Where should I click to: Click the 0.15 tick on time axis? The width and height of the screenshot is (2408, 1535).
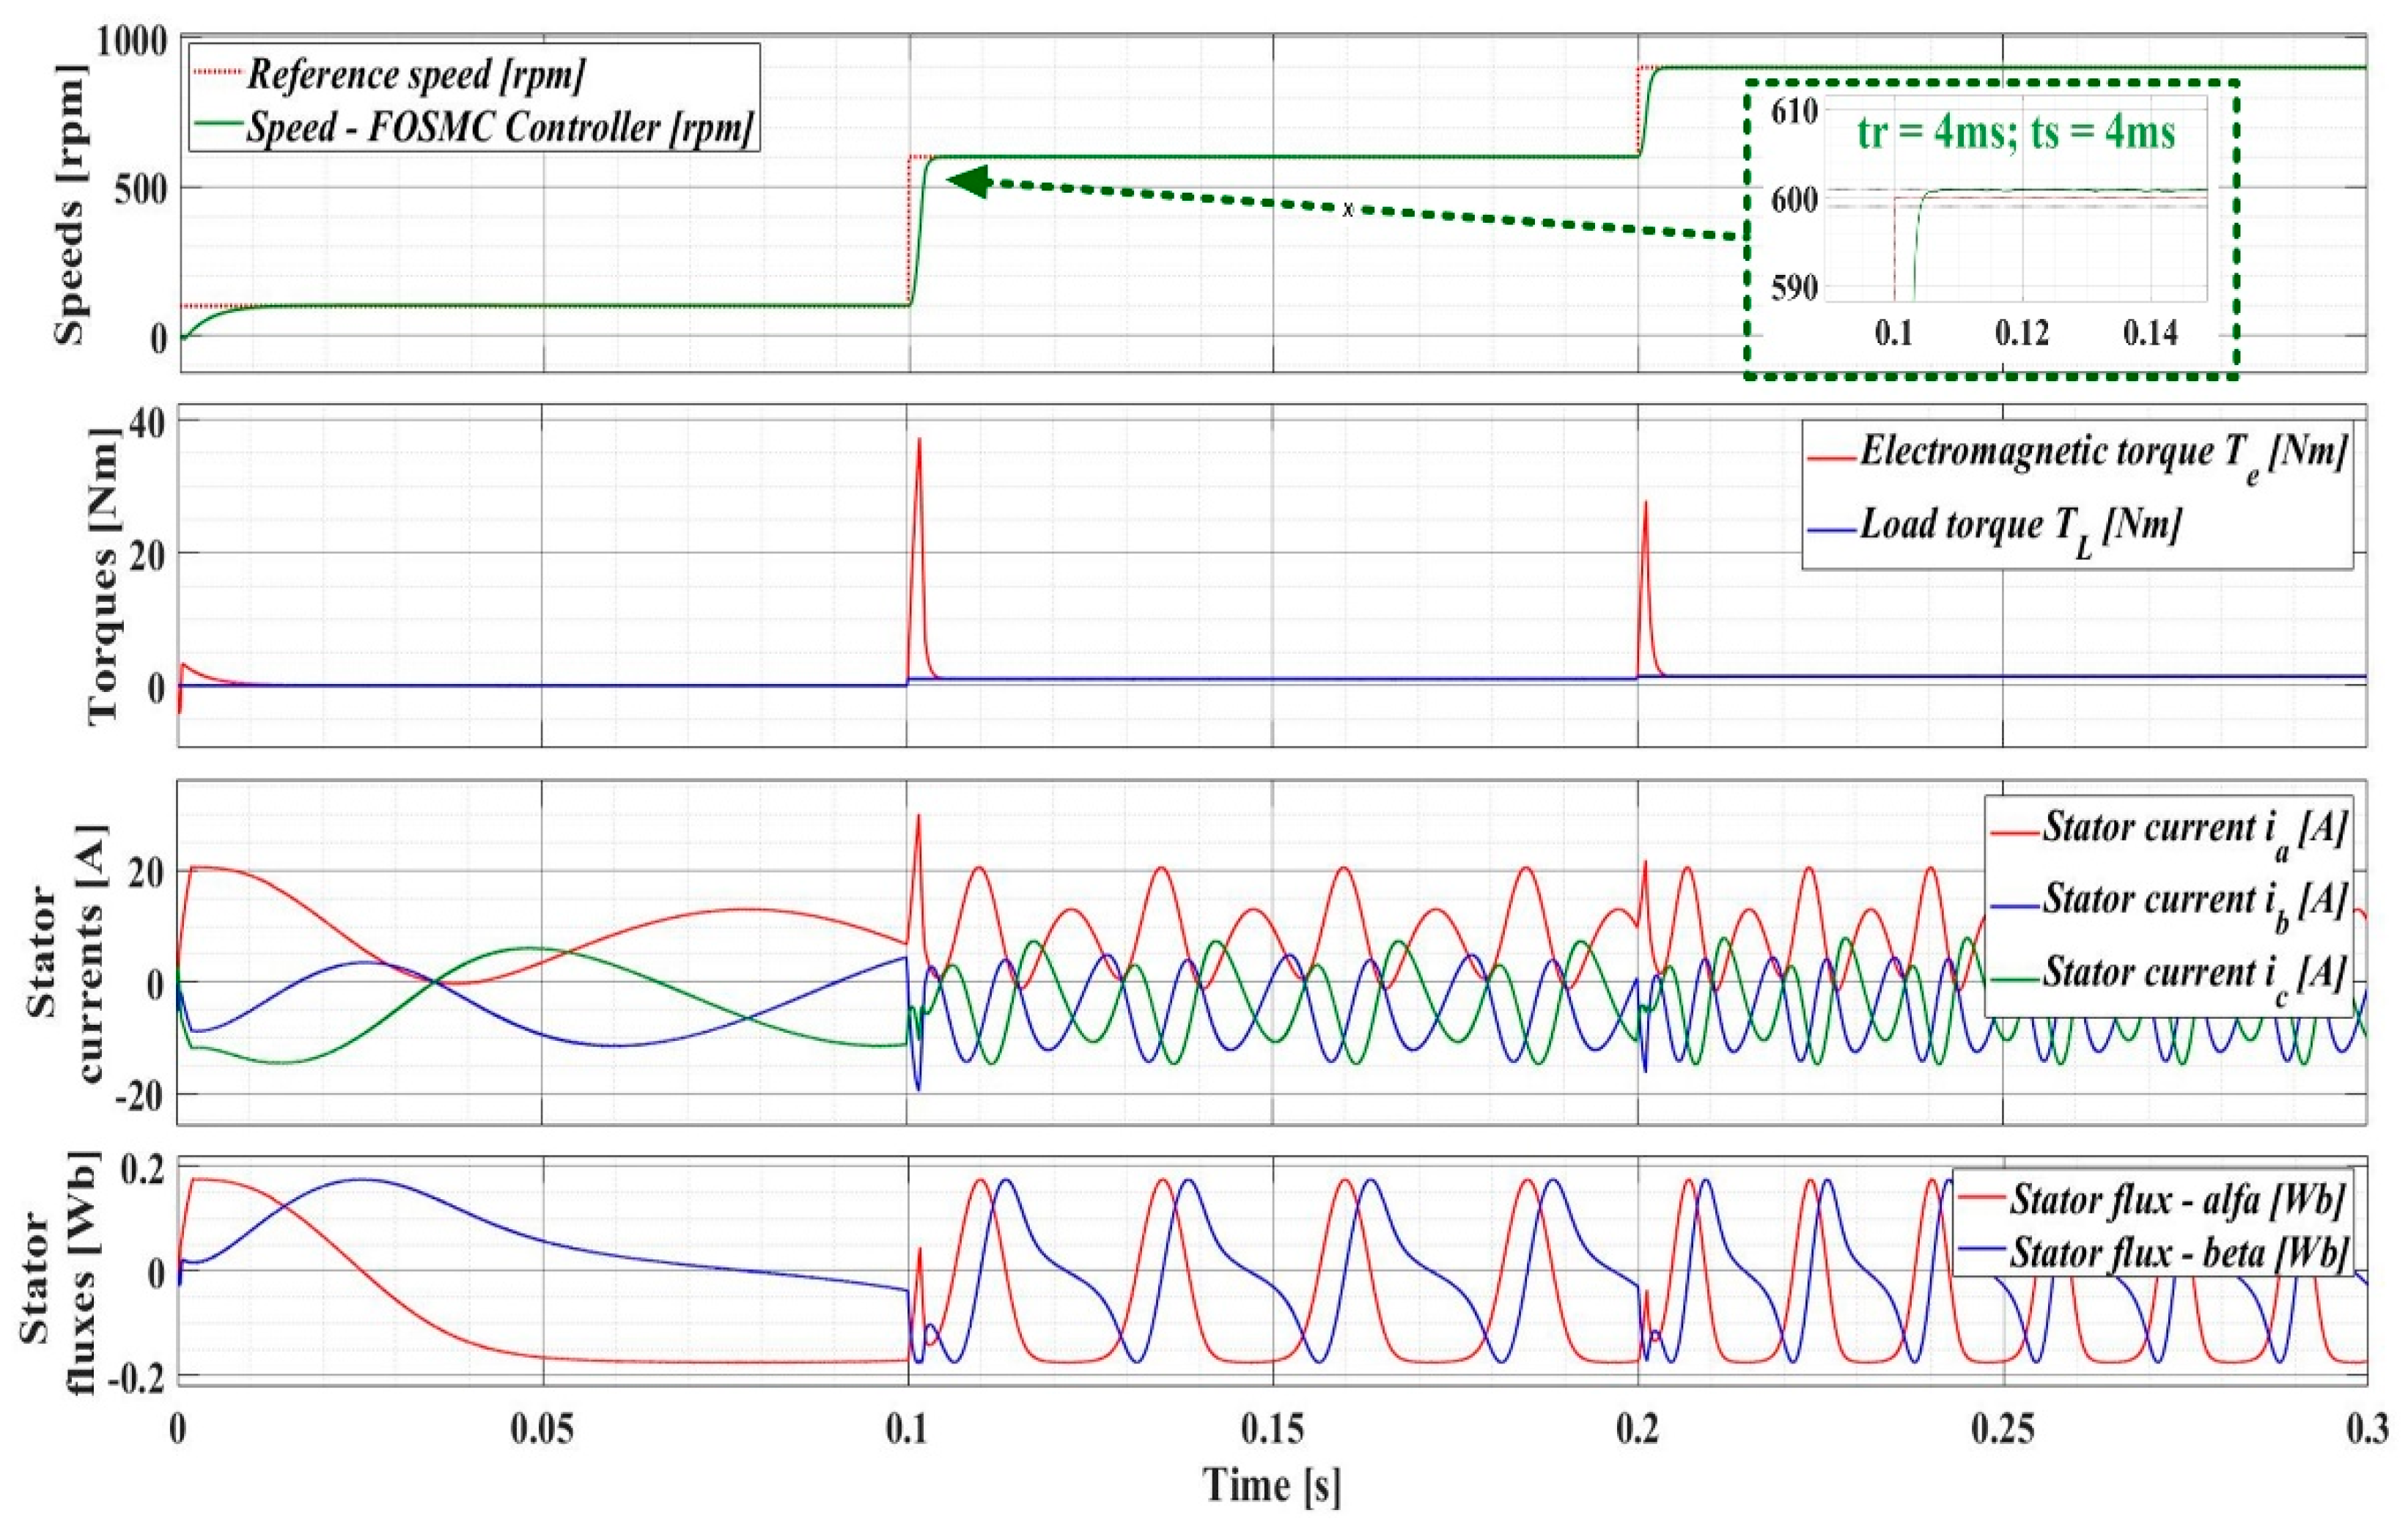(x=1272, y=1430)
